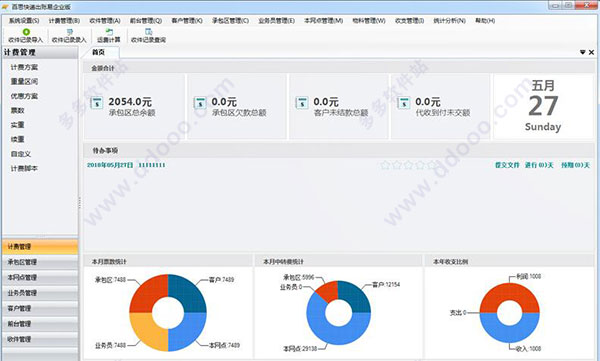
Task: Open the 前台管理(Q) menu
Action: click(x=146, y=21)
